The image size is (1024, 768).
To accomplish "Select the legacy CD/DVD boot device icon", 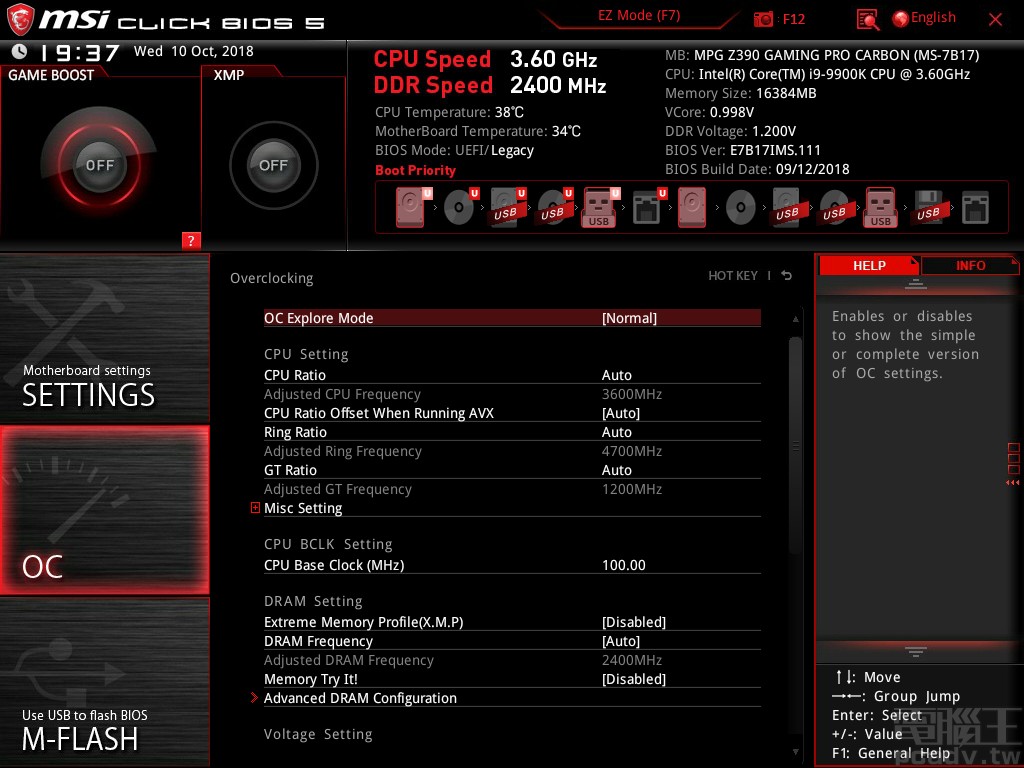I will point(741,208).
